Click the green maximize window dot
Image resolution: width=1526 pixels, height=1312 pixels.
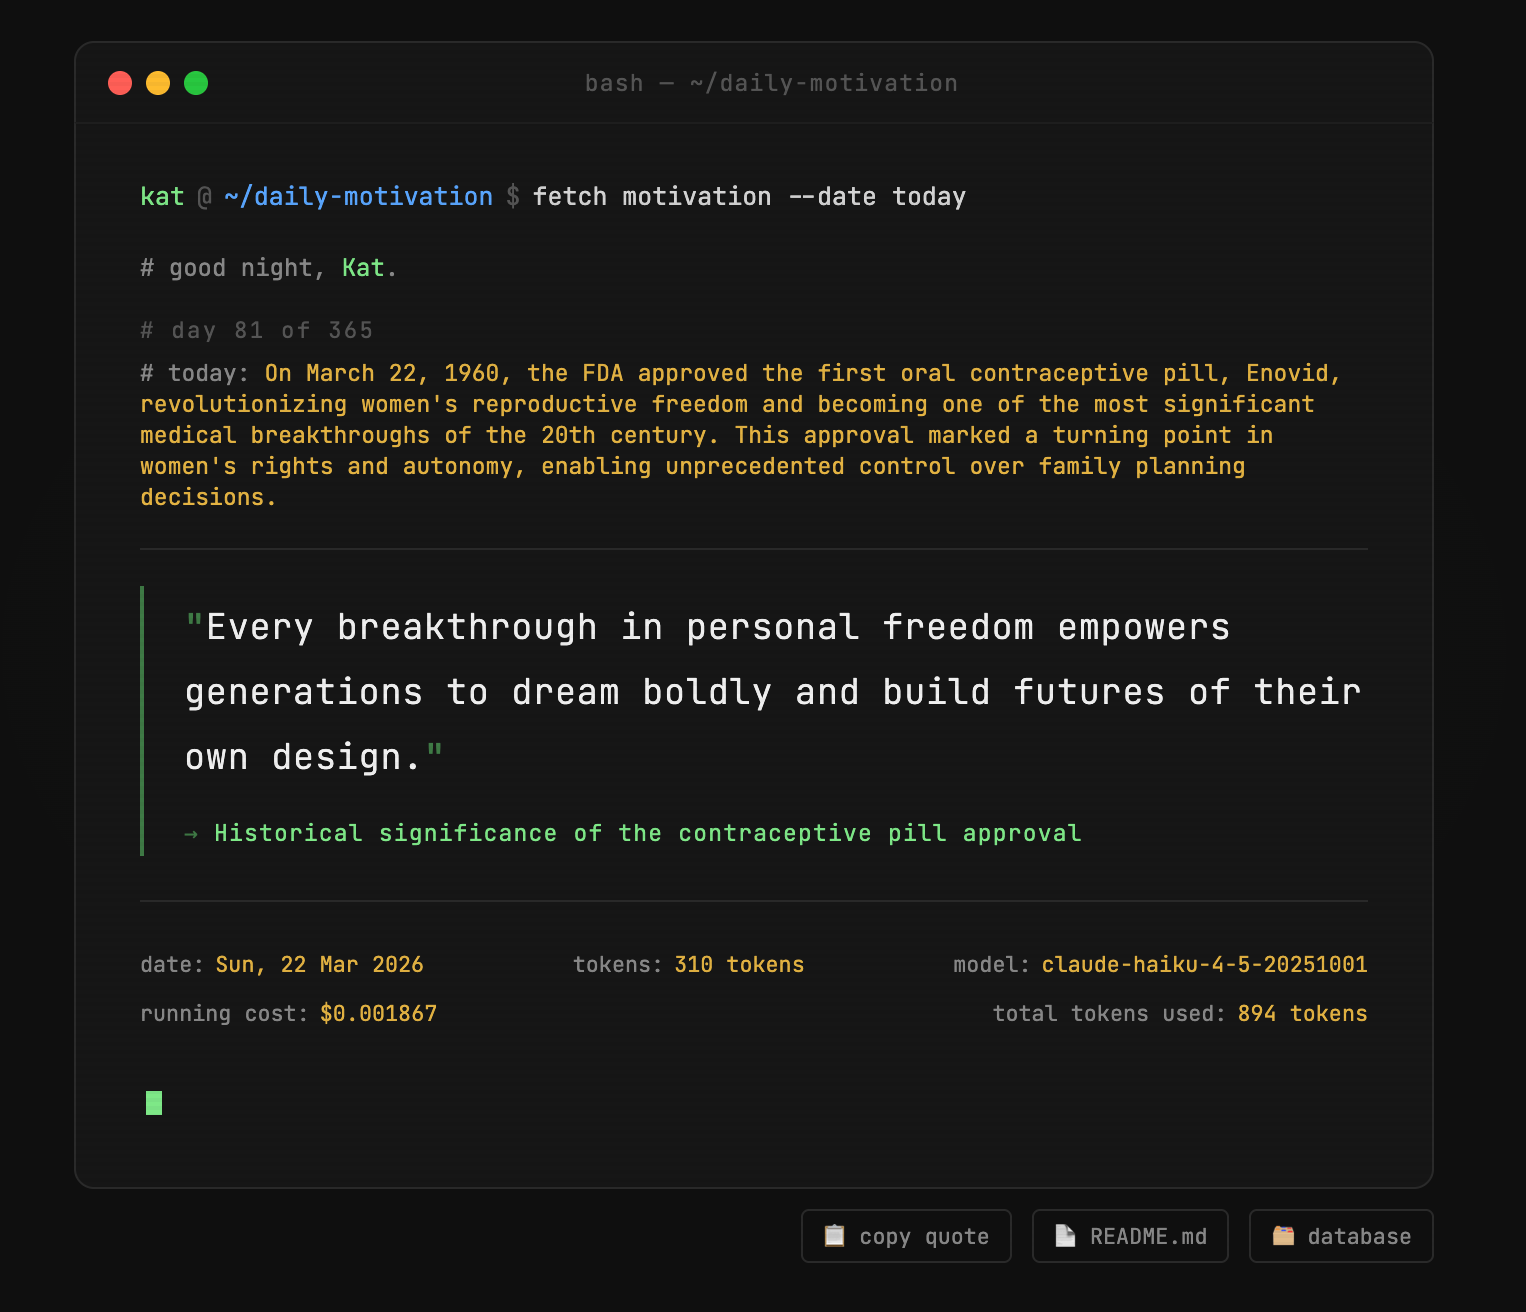point(196,83)
